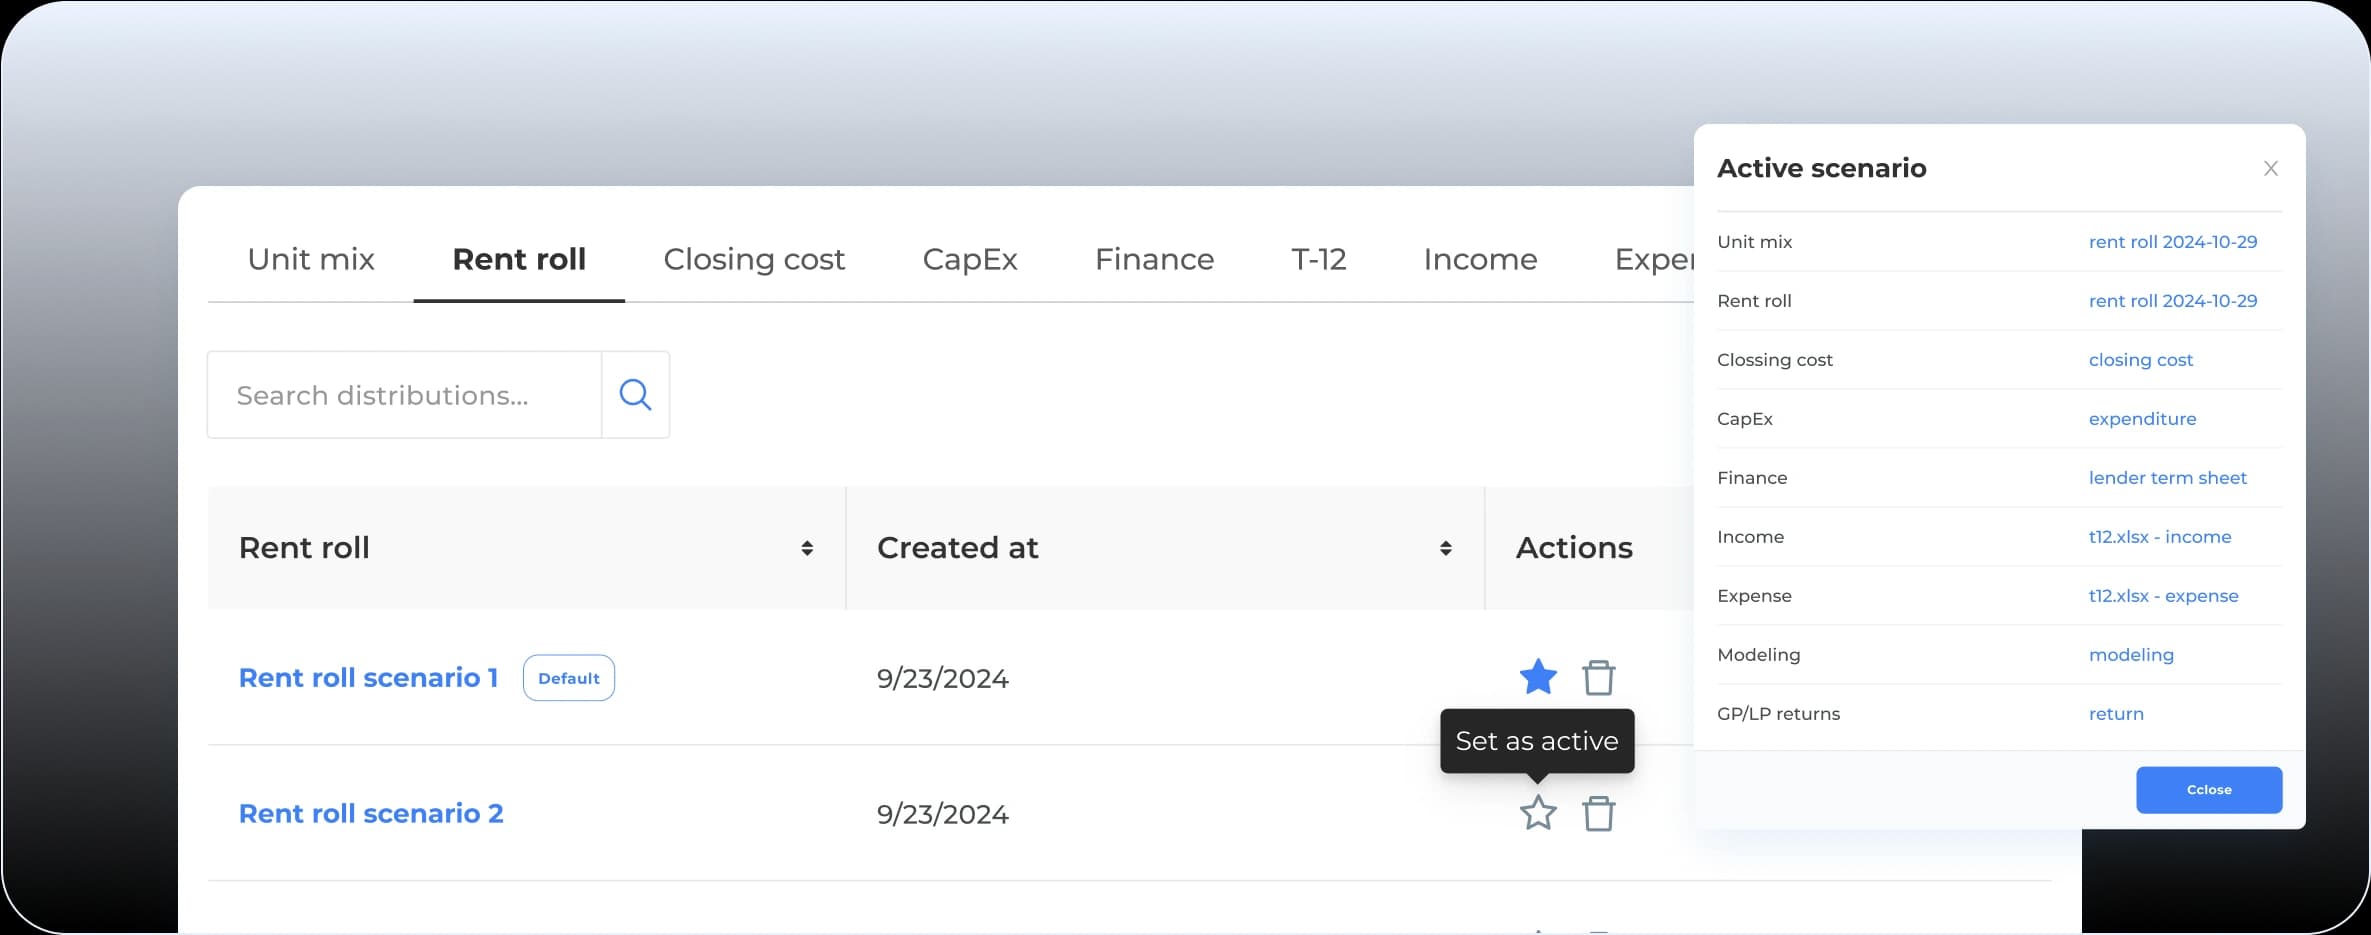Select the Finance tab
The width and height of the screenshot is (2371, 935).
[1154, 259]
